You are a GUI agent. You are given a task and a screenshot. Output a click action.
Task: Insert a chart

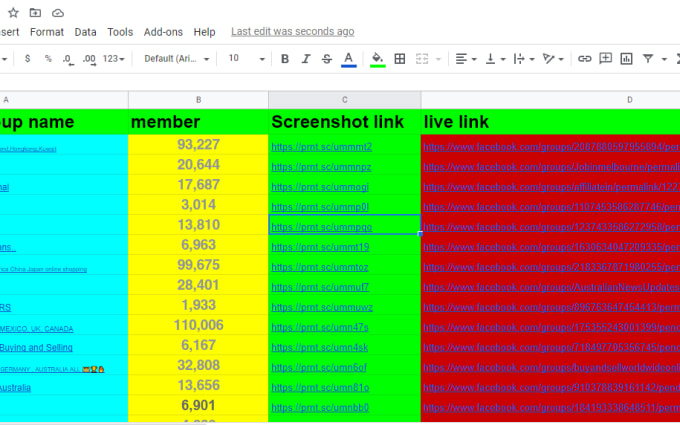626,59
